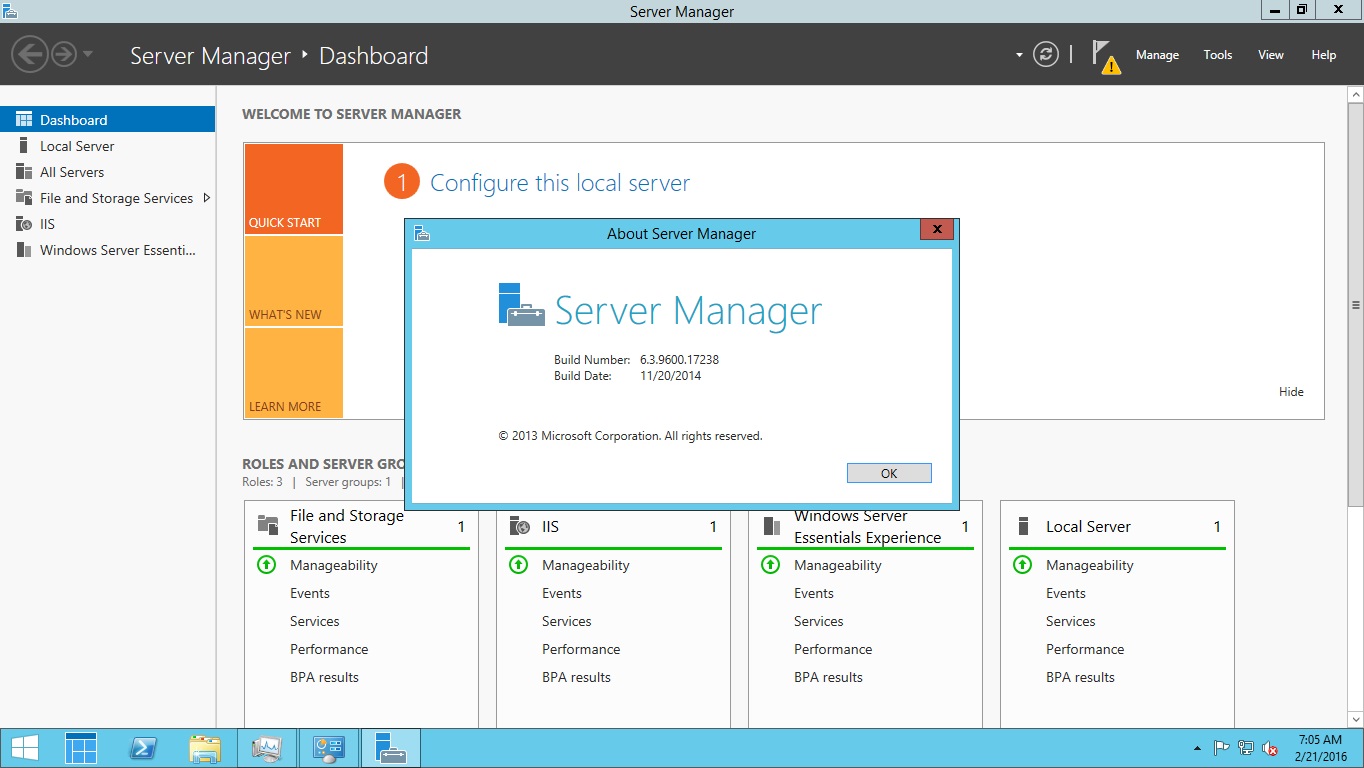This screenshot has width=1364, height=768.
Task: Open the Manage menu
Action: pyautogui.click(x=1157, y=55)
